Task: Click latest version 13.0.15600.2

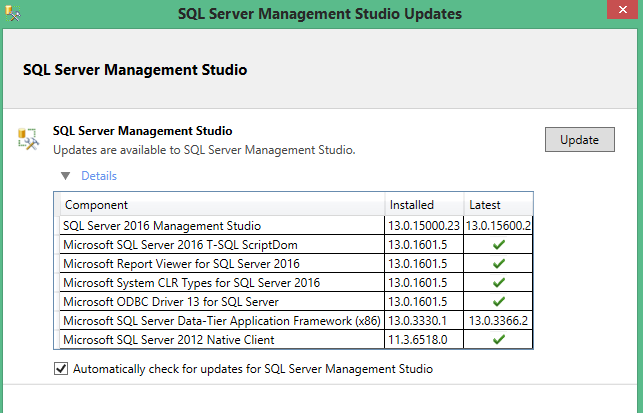Action: pyautogui.click(x=498, y=226)
